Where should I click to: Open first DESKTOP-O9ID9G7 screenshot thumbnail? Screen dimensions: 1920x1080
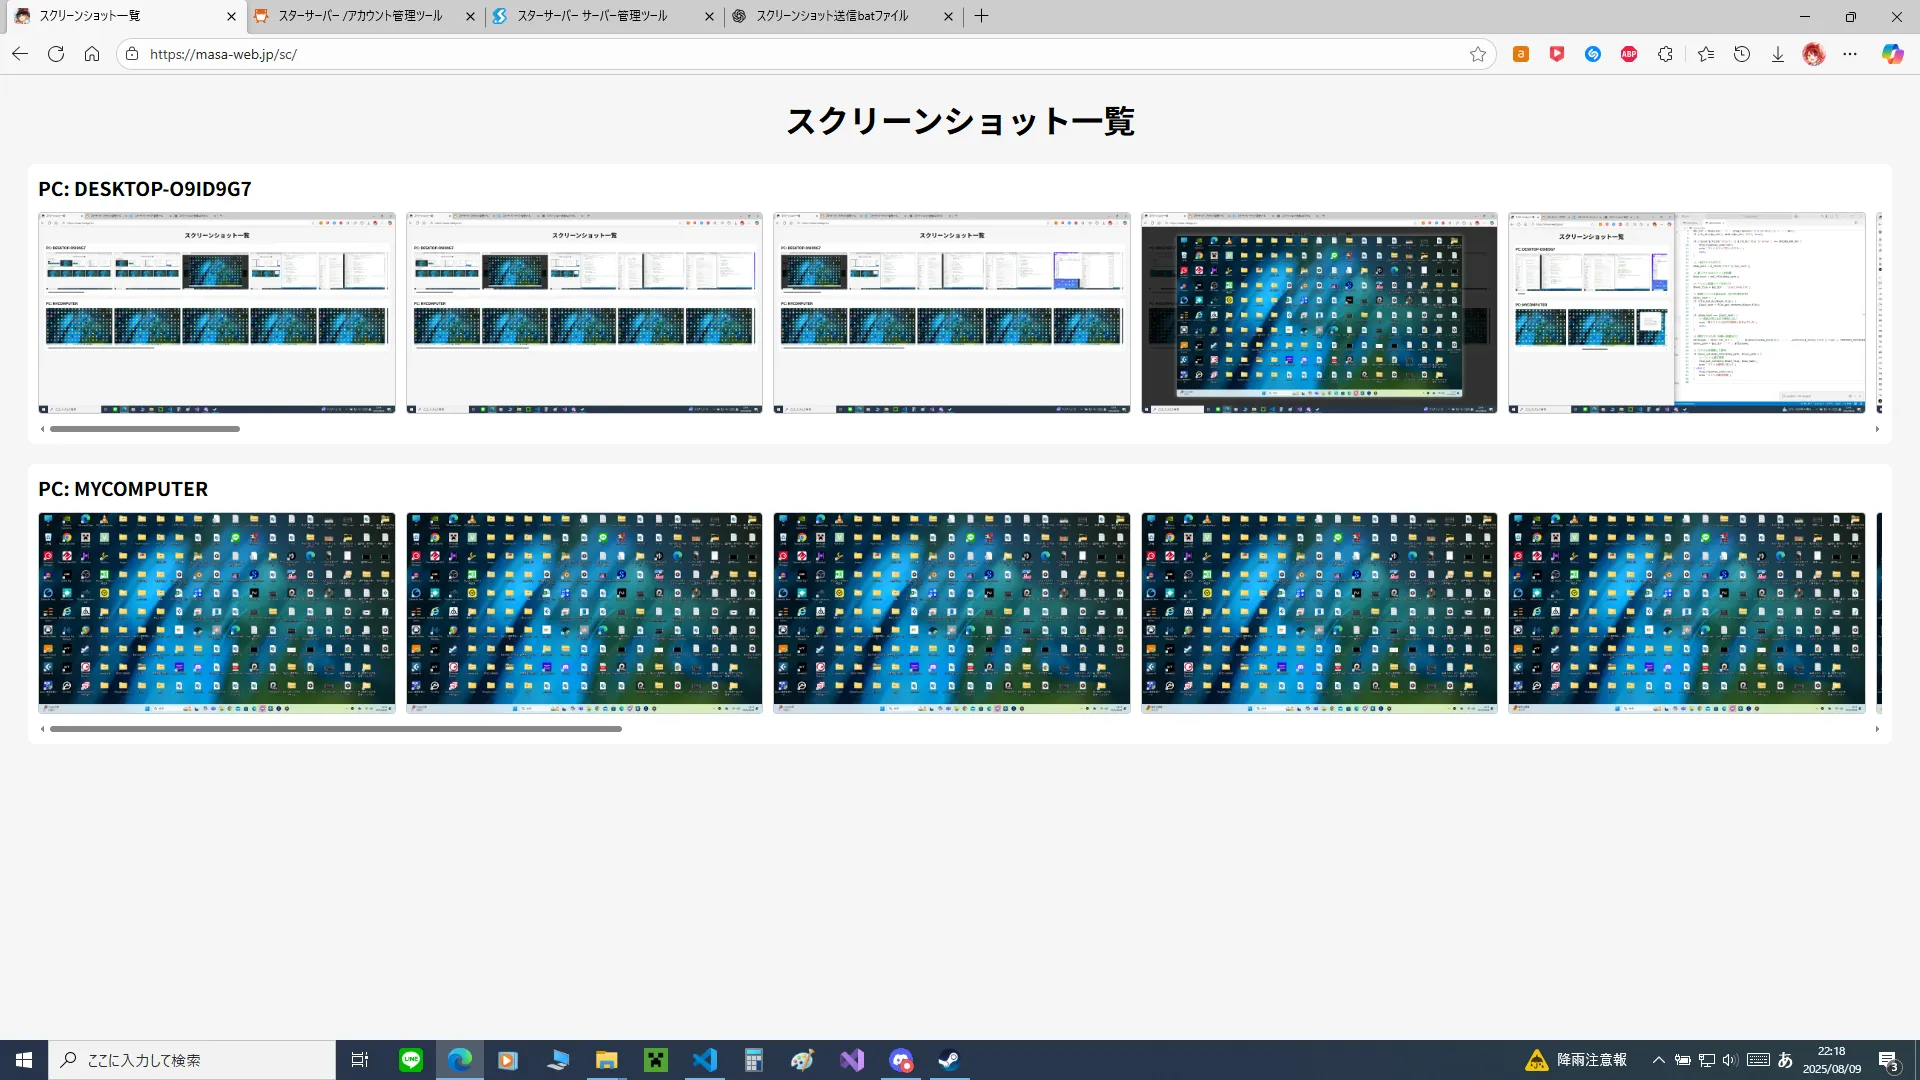217,312
